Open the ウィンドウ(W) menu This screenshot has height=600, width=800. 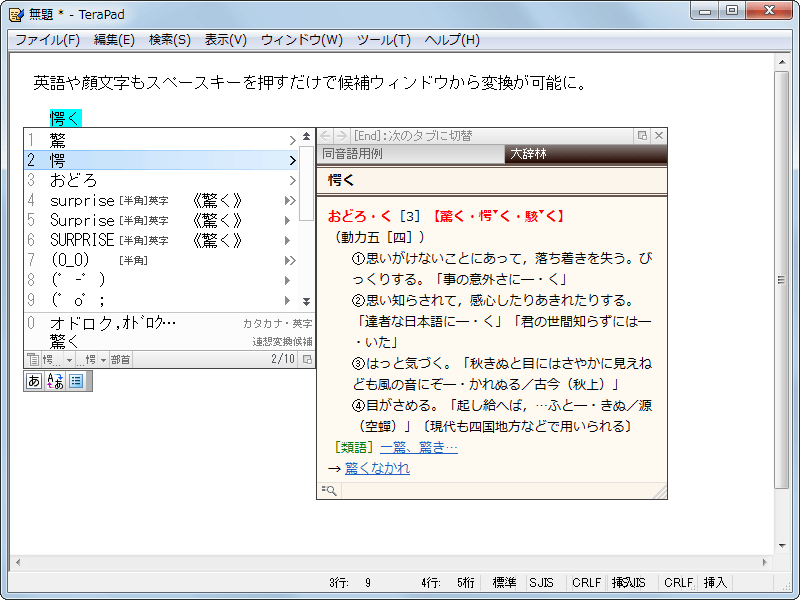(x=302, y=40)
